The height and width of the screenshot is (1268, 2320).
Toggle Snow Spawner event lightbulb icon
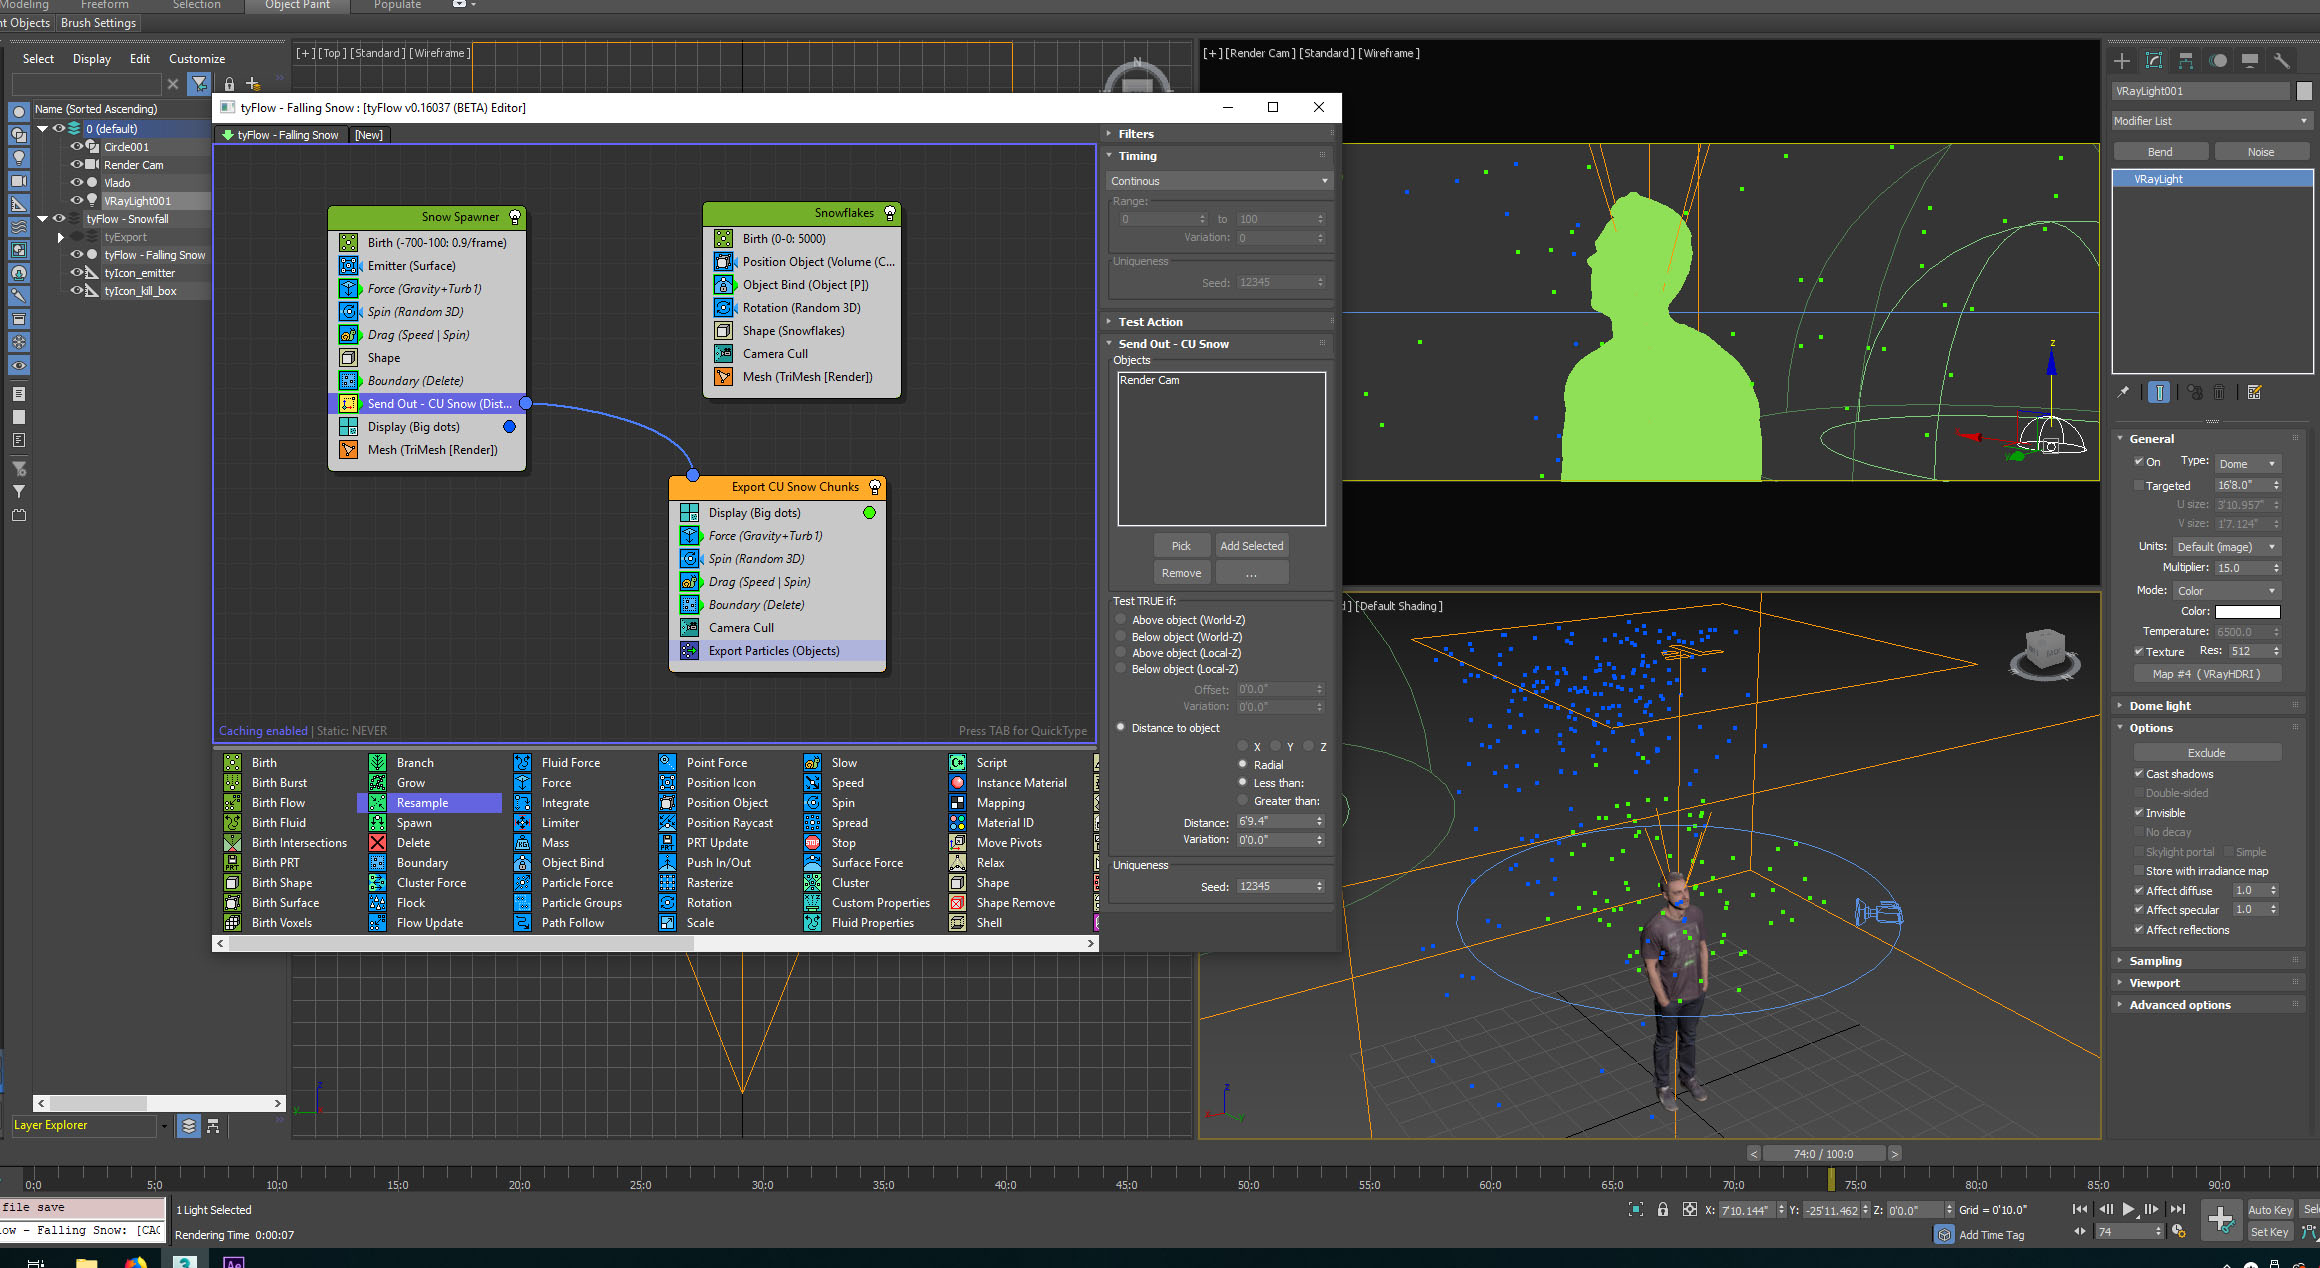point(515,217)
